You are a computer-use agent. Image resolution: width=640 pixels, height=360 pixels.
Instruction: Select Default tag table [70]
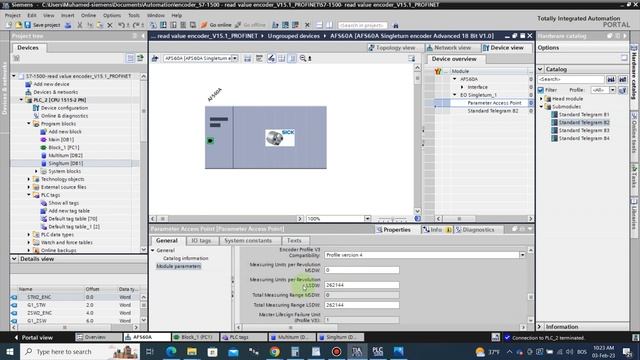(x=73, y=219)
